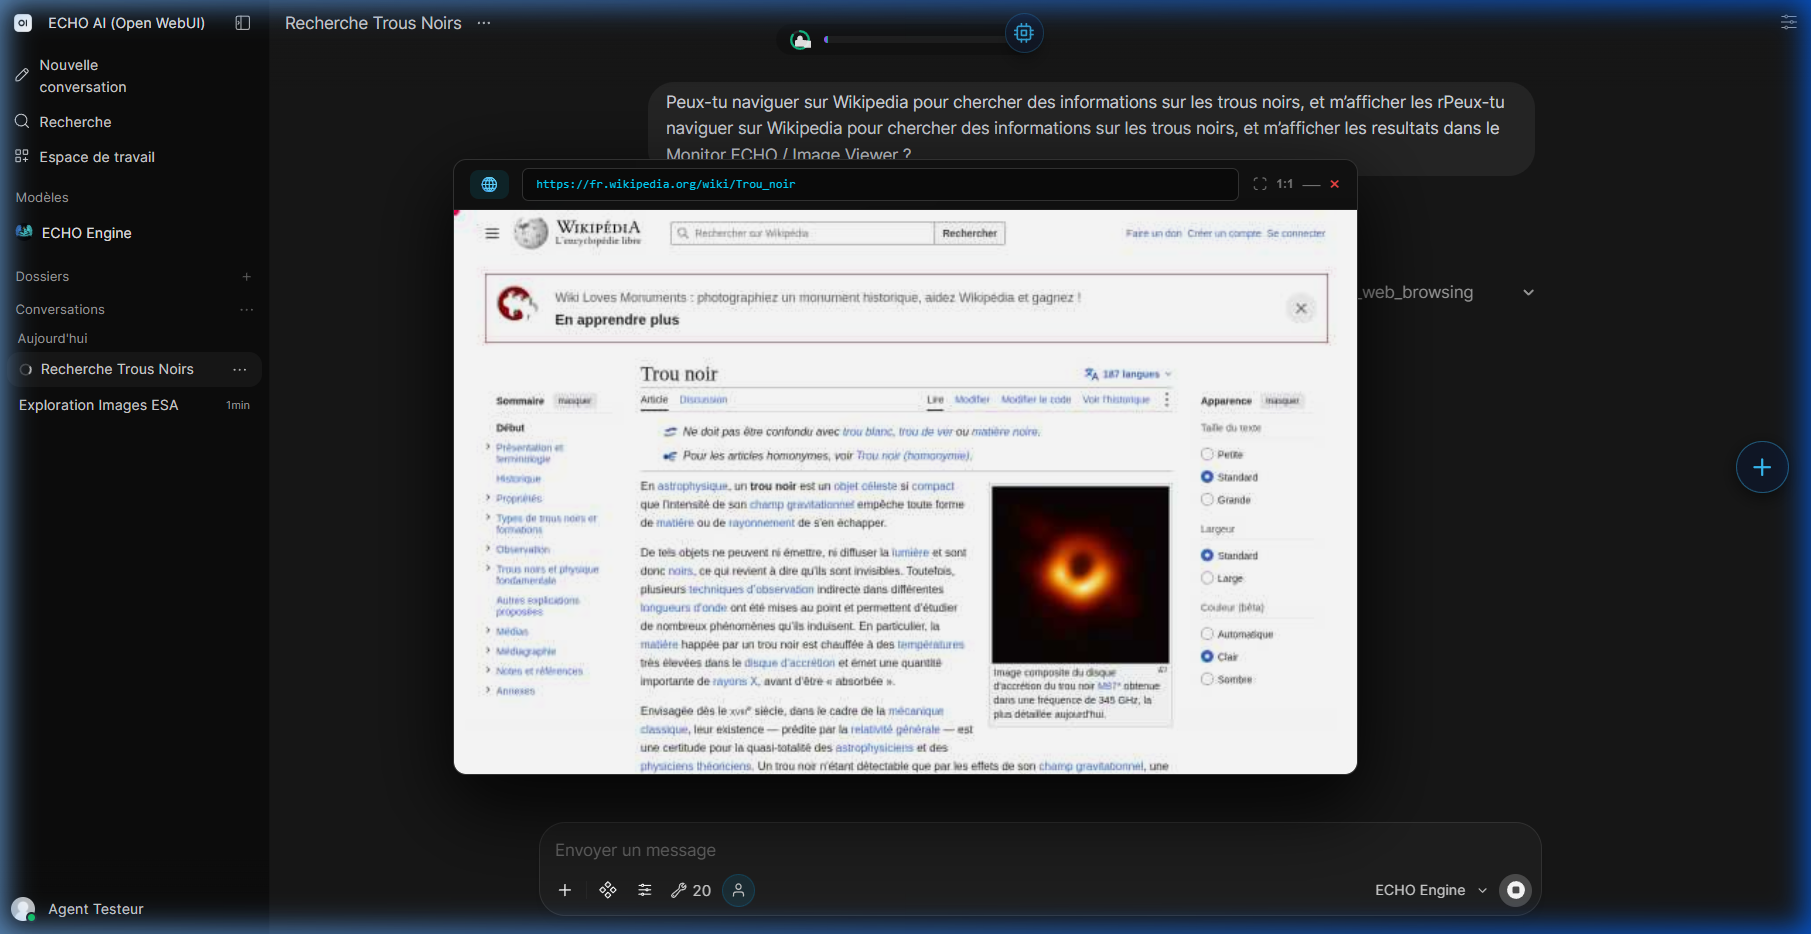
Task: Select the Article tab
Action: [654, 400]
